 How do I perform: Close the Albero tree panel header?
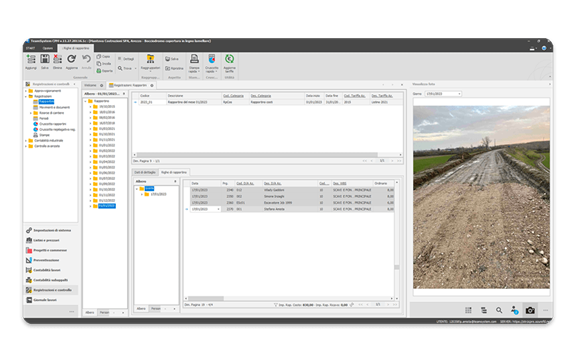coord(124,94)
